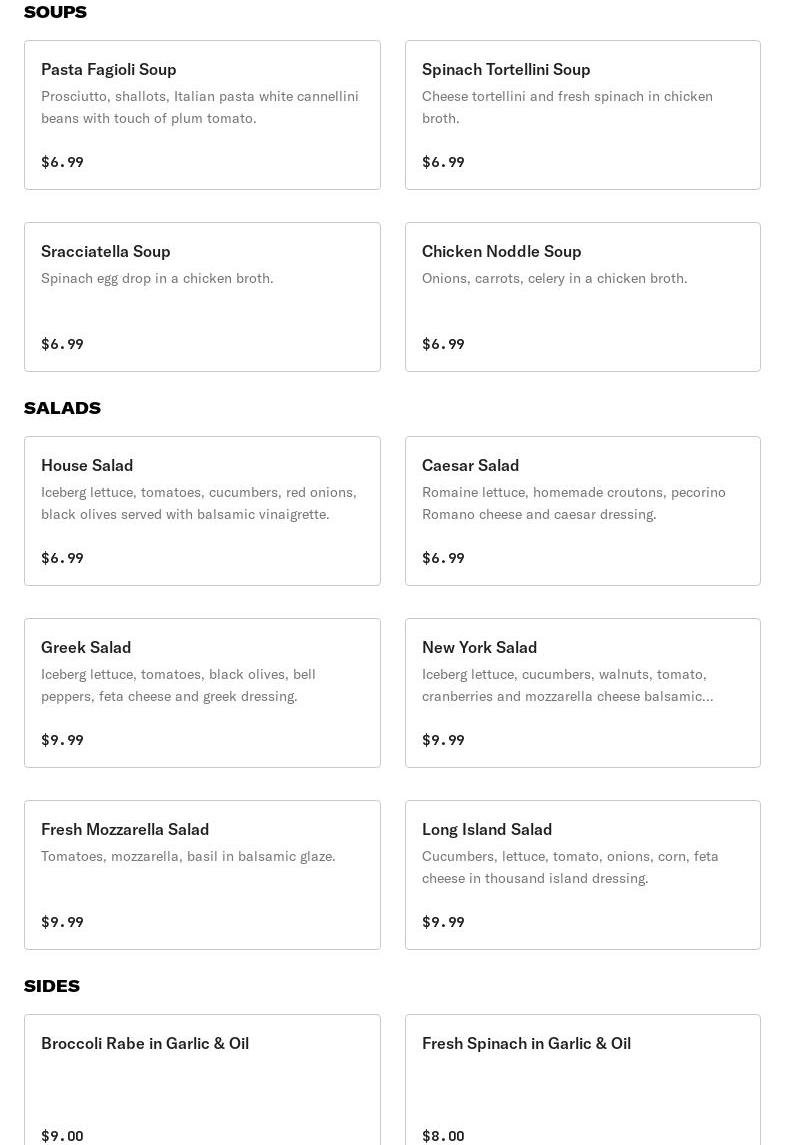The width and height of the screenshot is (785, 1145).
Task: Click the SOUPS section heading
Action: [55, 12]
